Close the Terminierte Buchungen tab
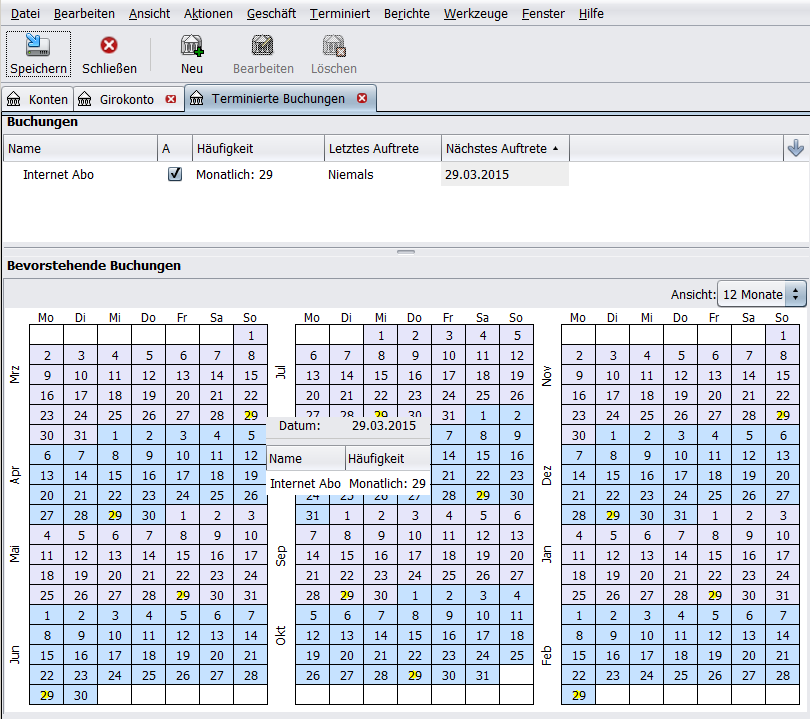 coord(362,98)
